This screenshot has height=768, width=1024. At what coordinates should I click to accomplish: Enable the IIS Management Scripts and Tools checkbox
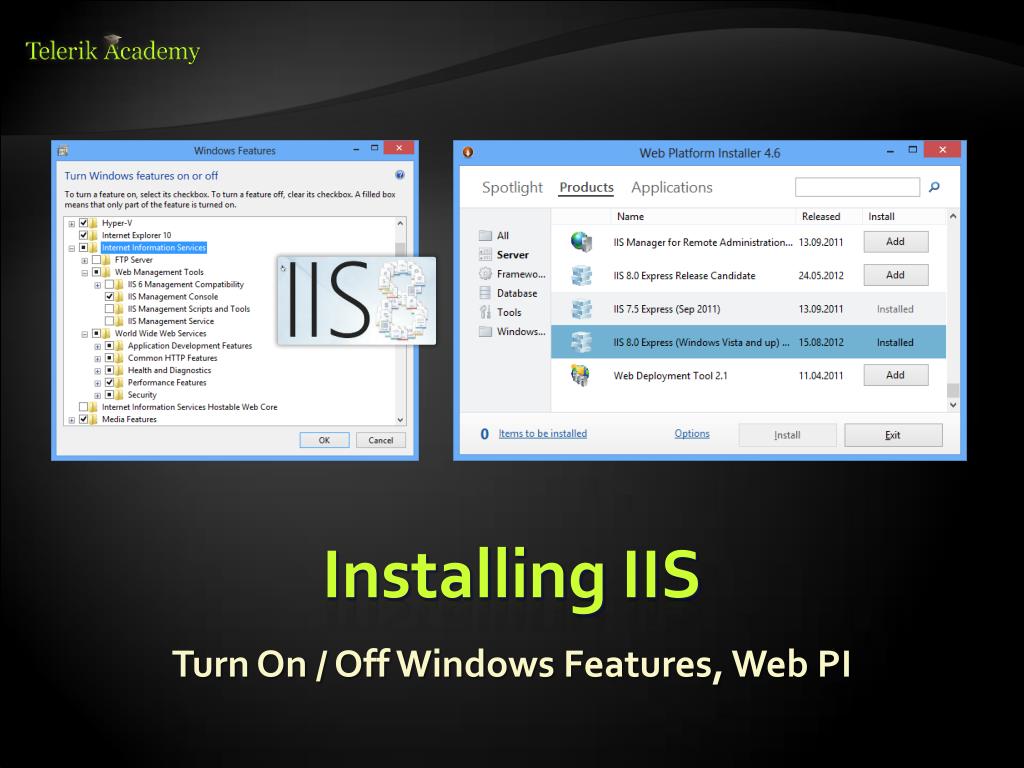tap(110, 309)
